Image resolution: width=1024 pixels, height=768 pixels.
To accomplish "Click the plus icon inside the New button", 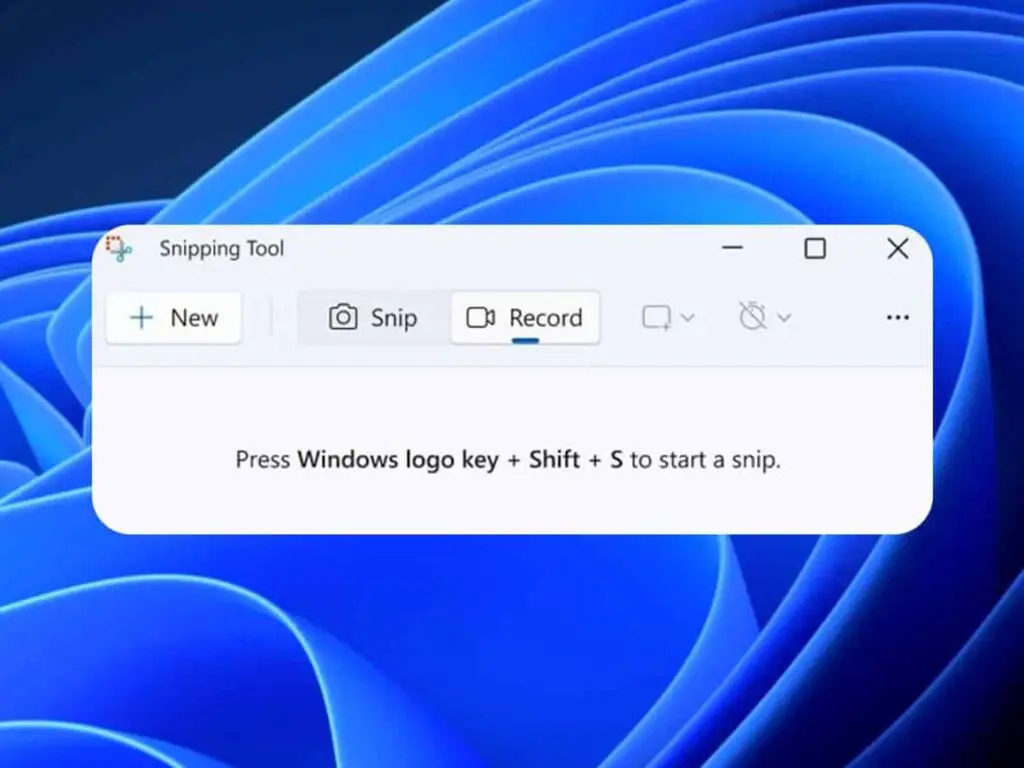I will (140, 318).
